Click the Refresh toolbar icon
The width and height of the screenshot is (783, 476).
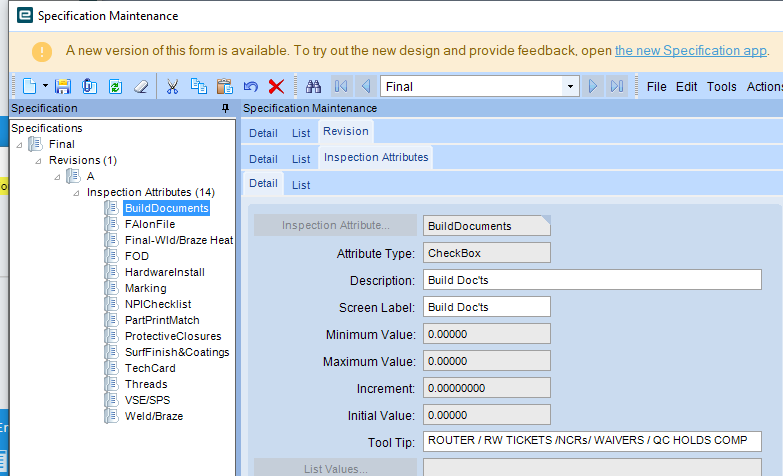115,86
